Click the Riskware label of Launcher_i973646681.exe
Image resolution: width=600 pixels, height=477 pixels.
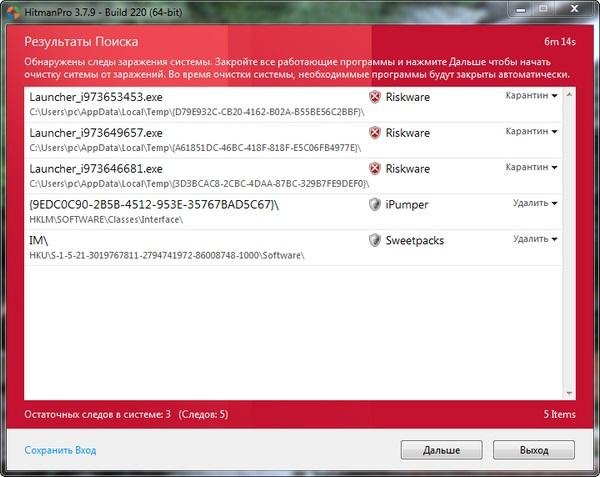tap(408, 169)
